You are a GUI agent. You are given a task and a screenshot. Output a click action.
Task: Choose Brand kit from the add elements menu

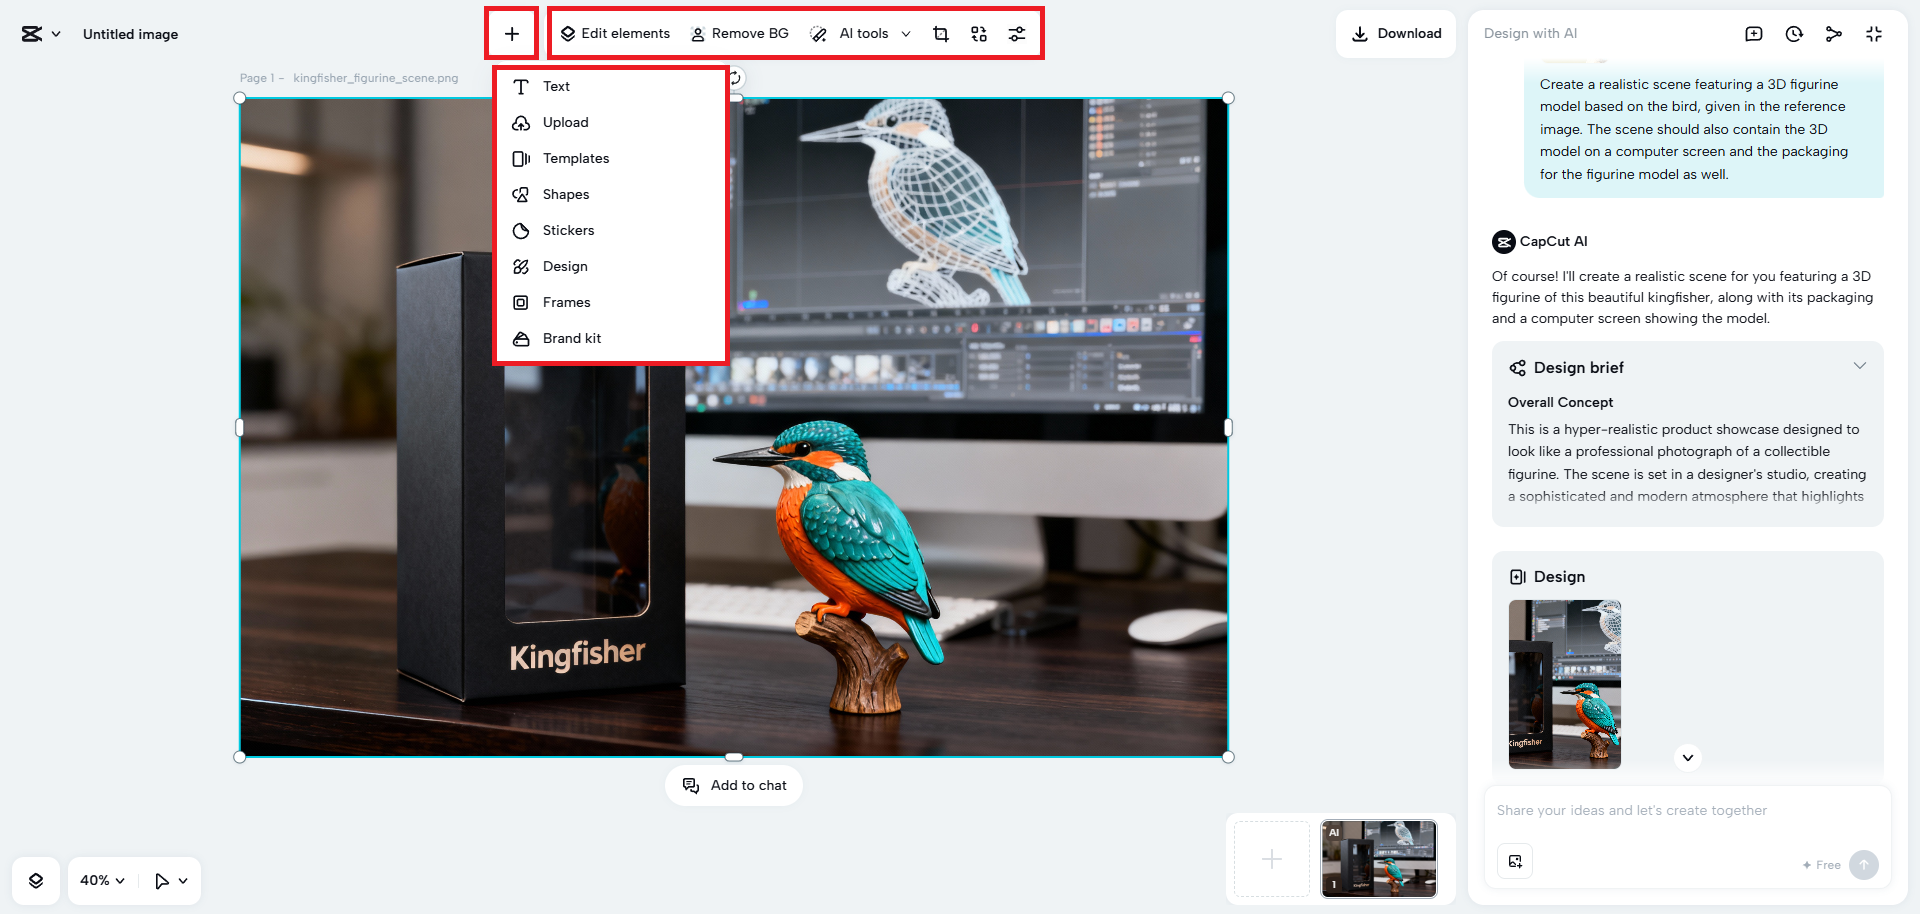(x=571, y=338)
